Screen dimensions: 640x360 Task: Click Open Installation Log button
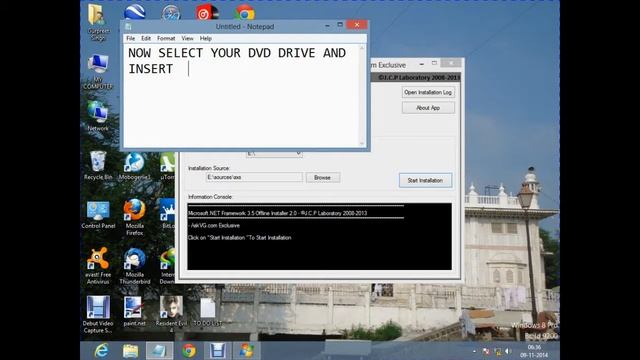tap(428, 92)
